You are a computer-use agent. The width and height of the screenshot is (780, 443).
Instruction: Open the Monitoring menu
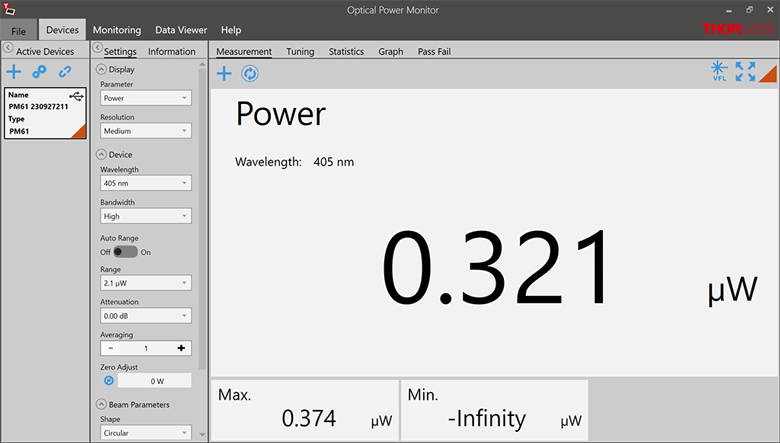point(117,30)
